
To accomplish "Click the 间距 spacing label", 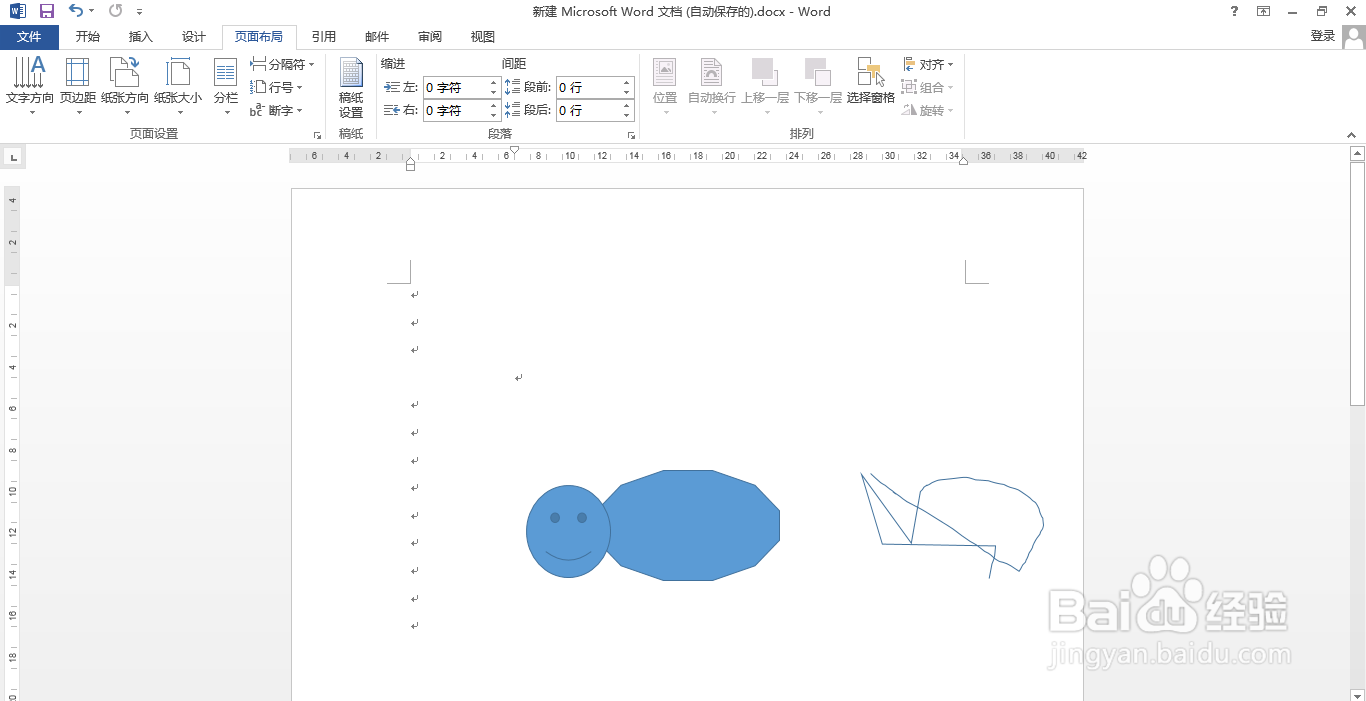I will [514, 64].
